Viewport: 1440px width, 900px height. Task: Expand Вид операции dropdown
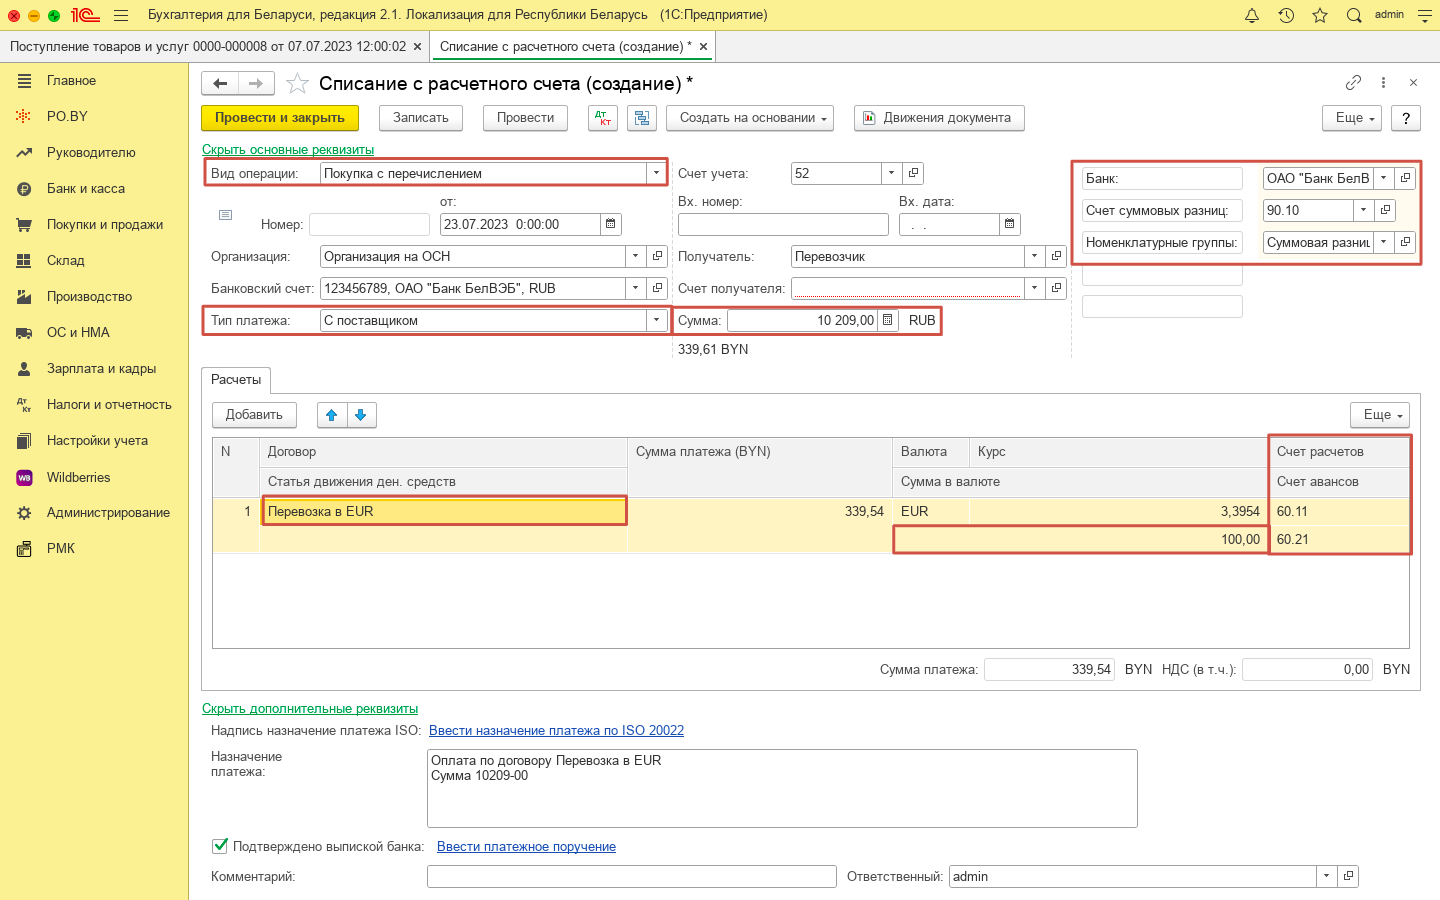[656, 173]
